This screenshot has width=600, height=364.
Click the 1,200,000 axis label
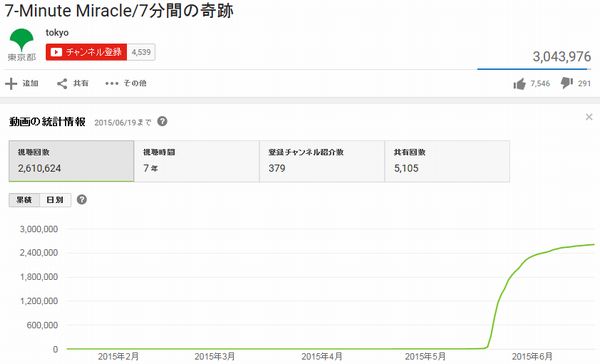(39, 301)
